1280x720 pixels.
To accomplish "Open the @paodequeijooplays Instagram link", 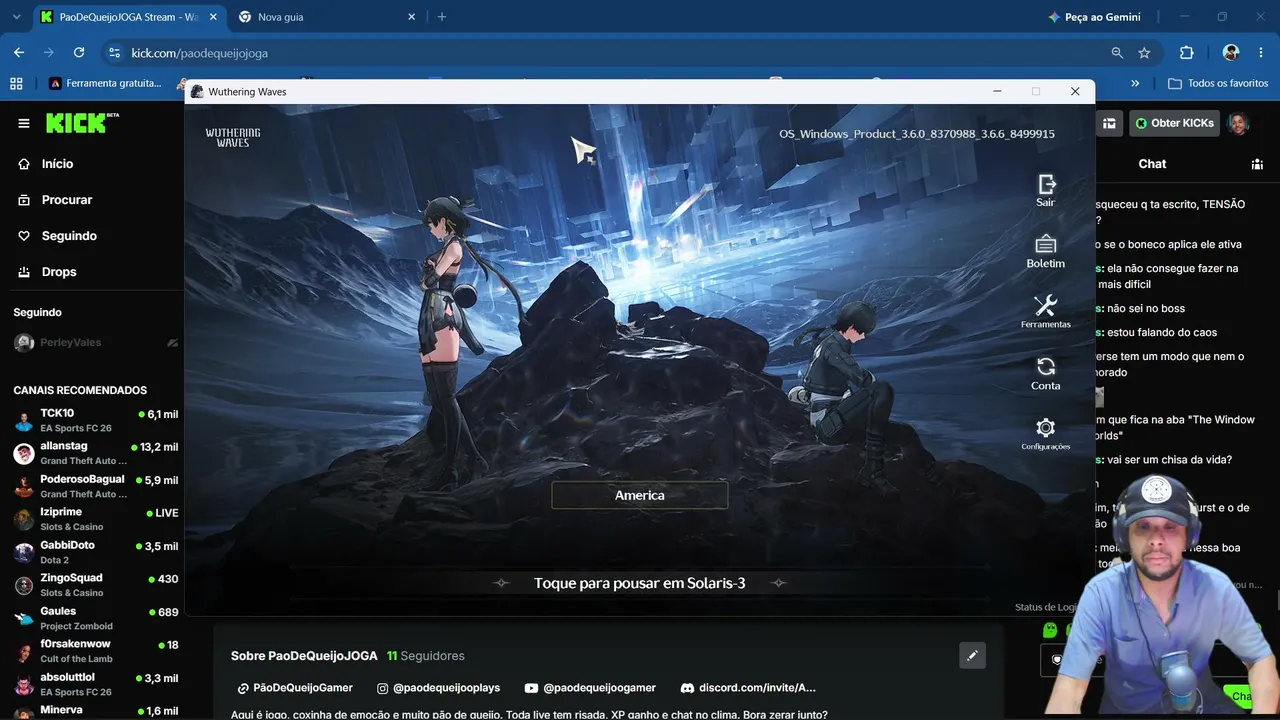I will click(438, 688).
